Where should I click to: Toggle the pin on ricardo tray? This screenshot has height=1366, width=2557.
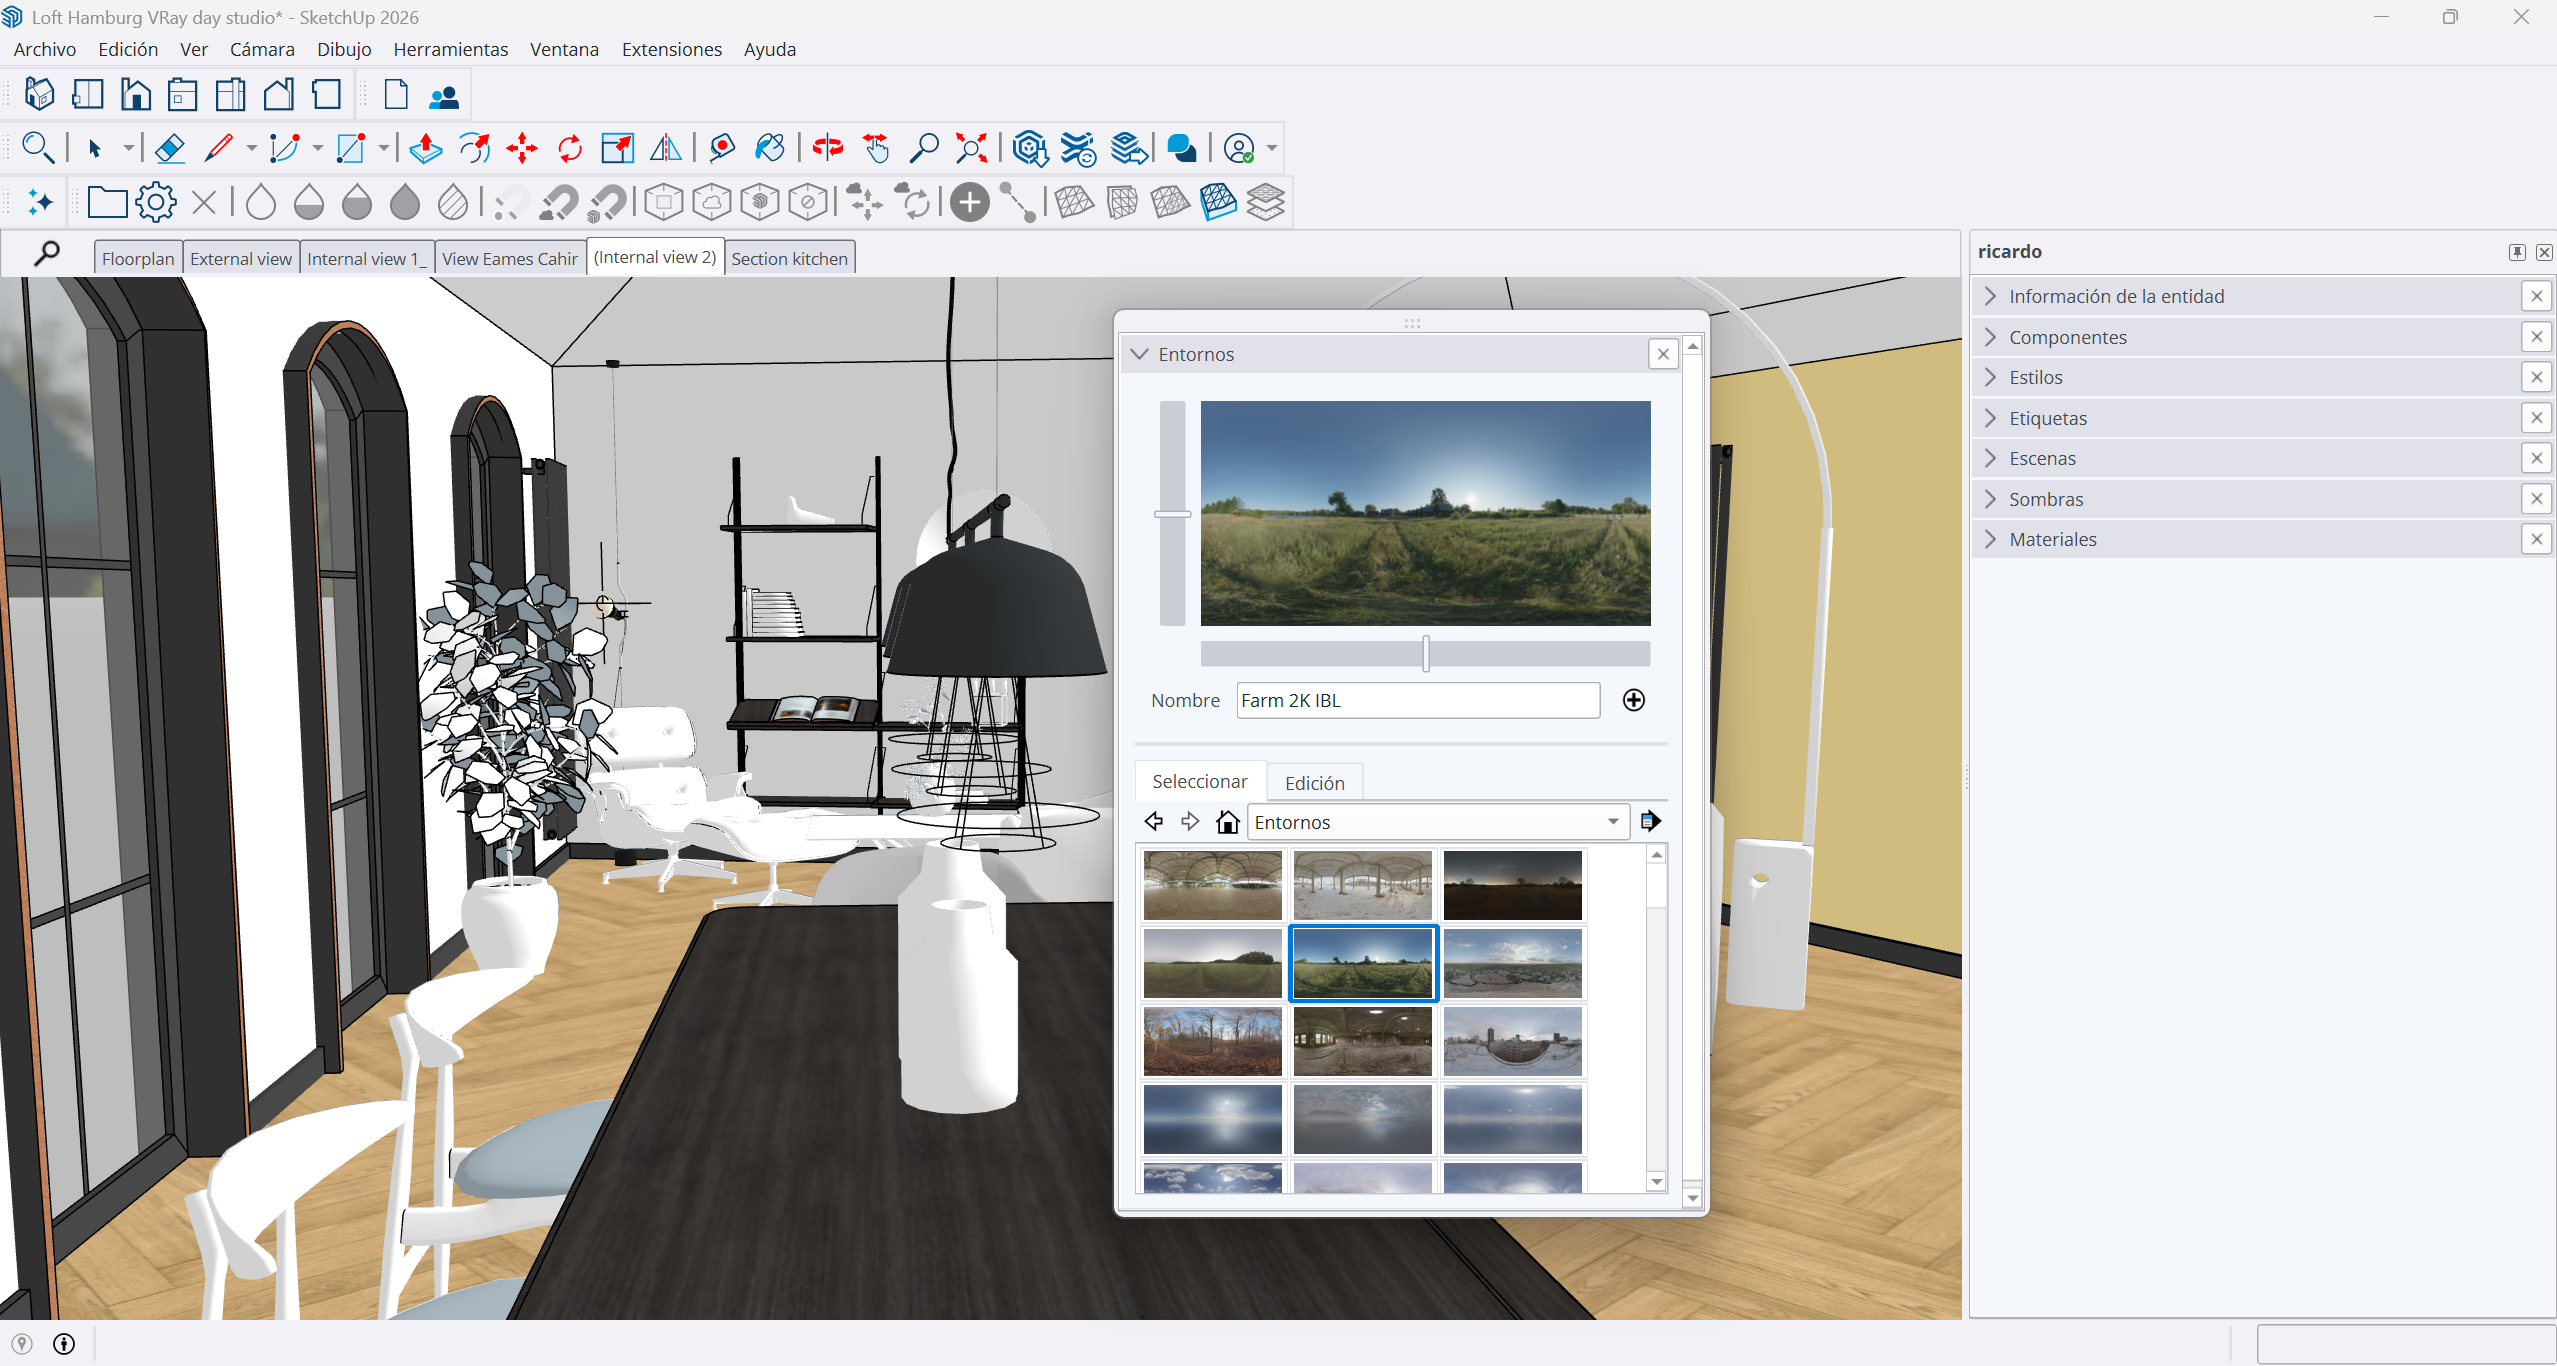(2517, 252)
